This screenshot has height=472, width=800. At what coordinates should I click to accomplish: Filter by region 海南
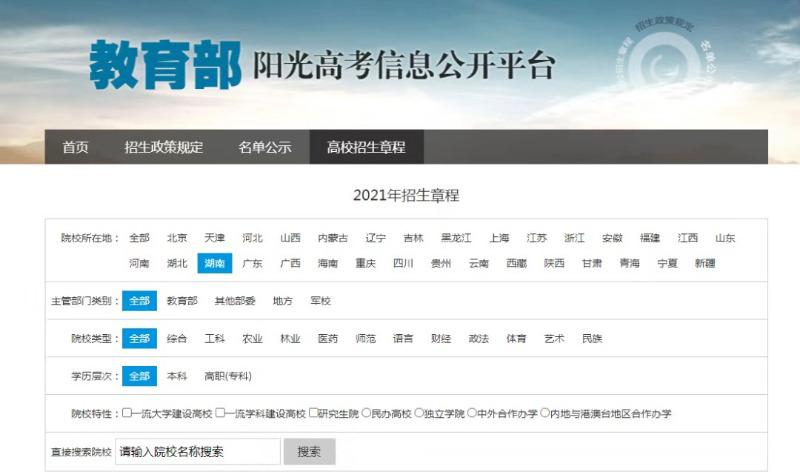point(328,263)
